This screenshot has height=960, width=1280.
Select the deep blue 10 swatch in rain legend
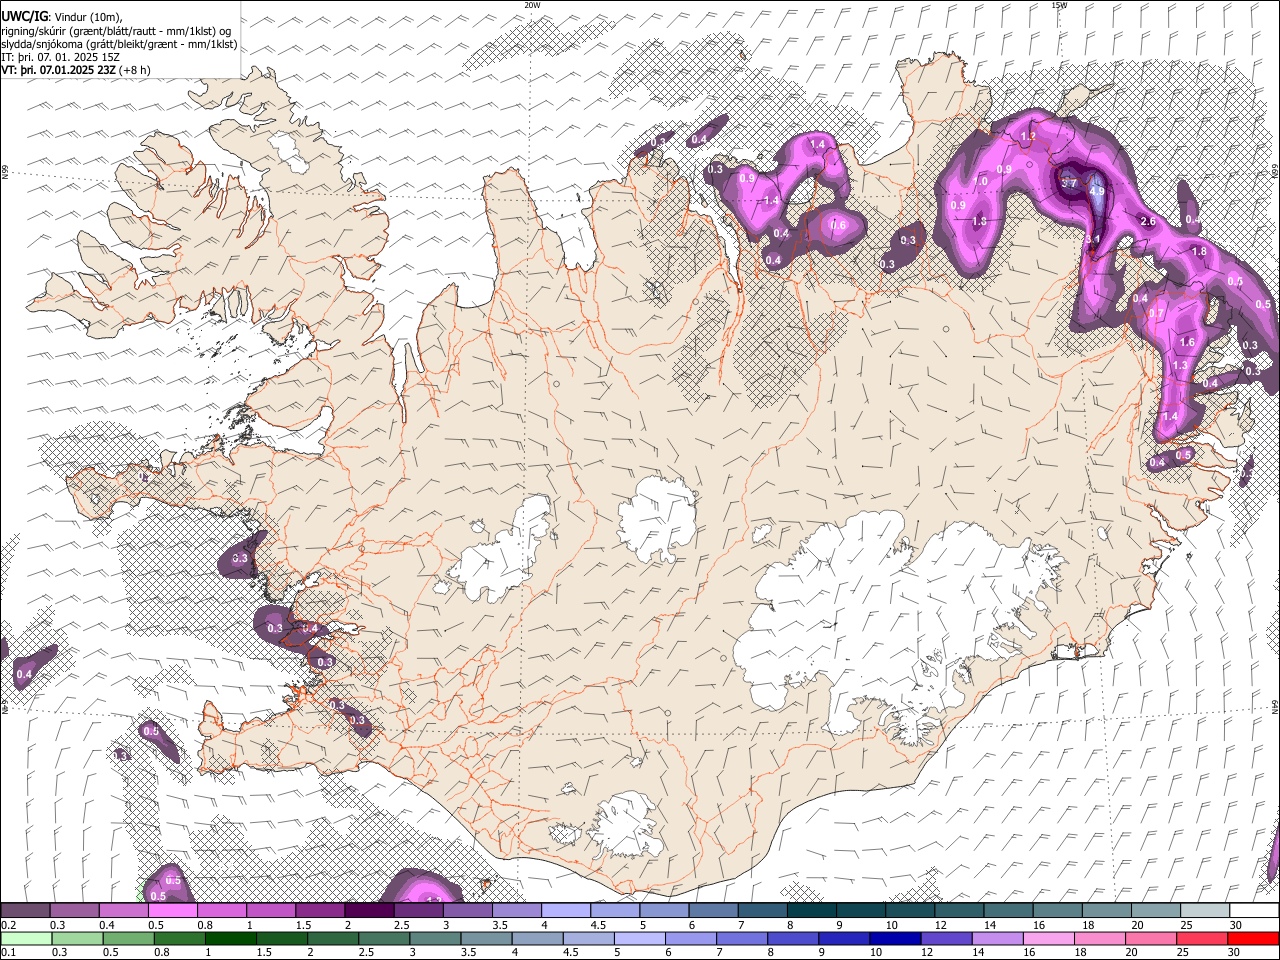click(x=896, y=939)
